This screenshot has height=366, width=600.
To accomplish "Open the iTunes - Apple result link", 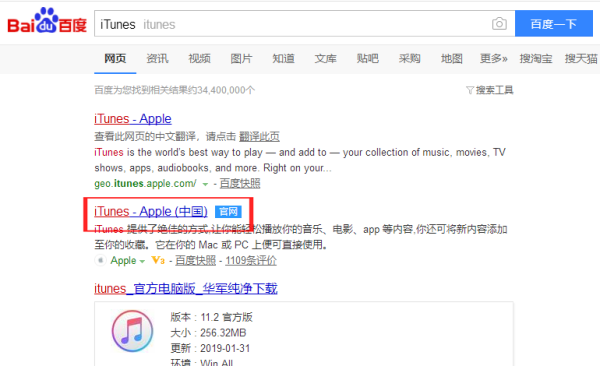I will 133,119.
